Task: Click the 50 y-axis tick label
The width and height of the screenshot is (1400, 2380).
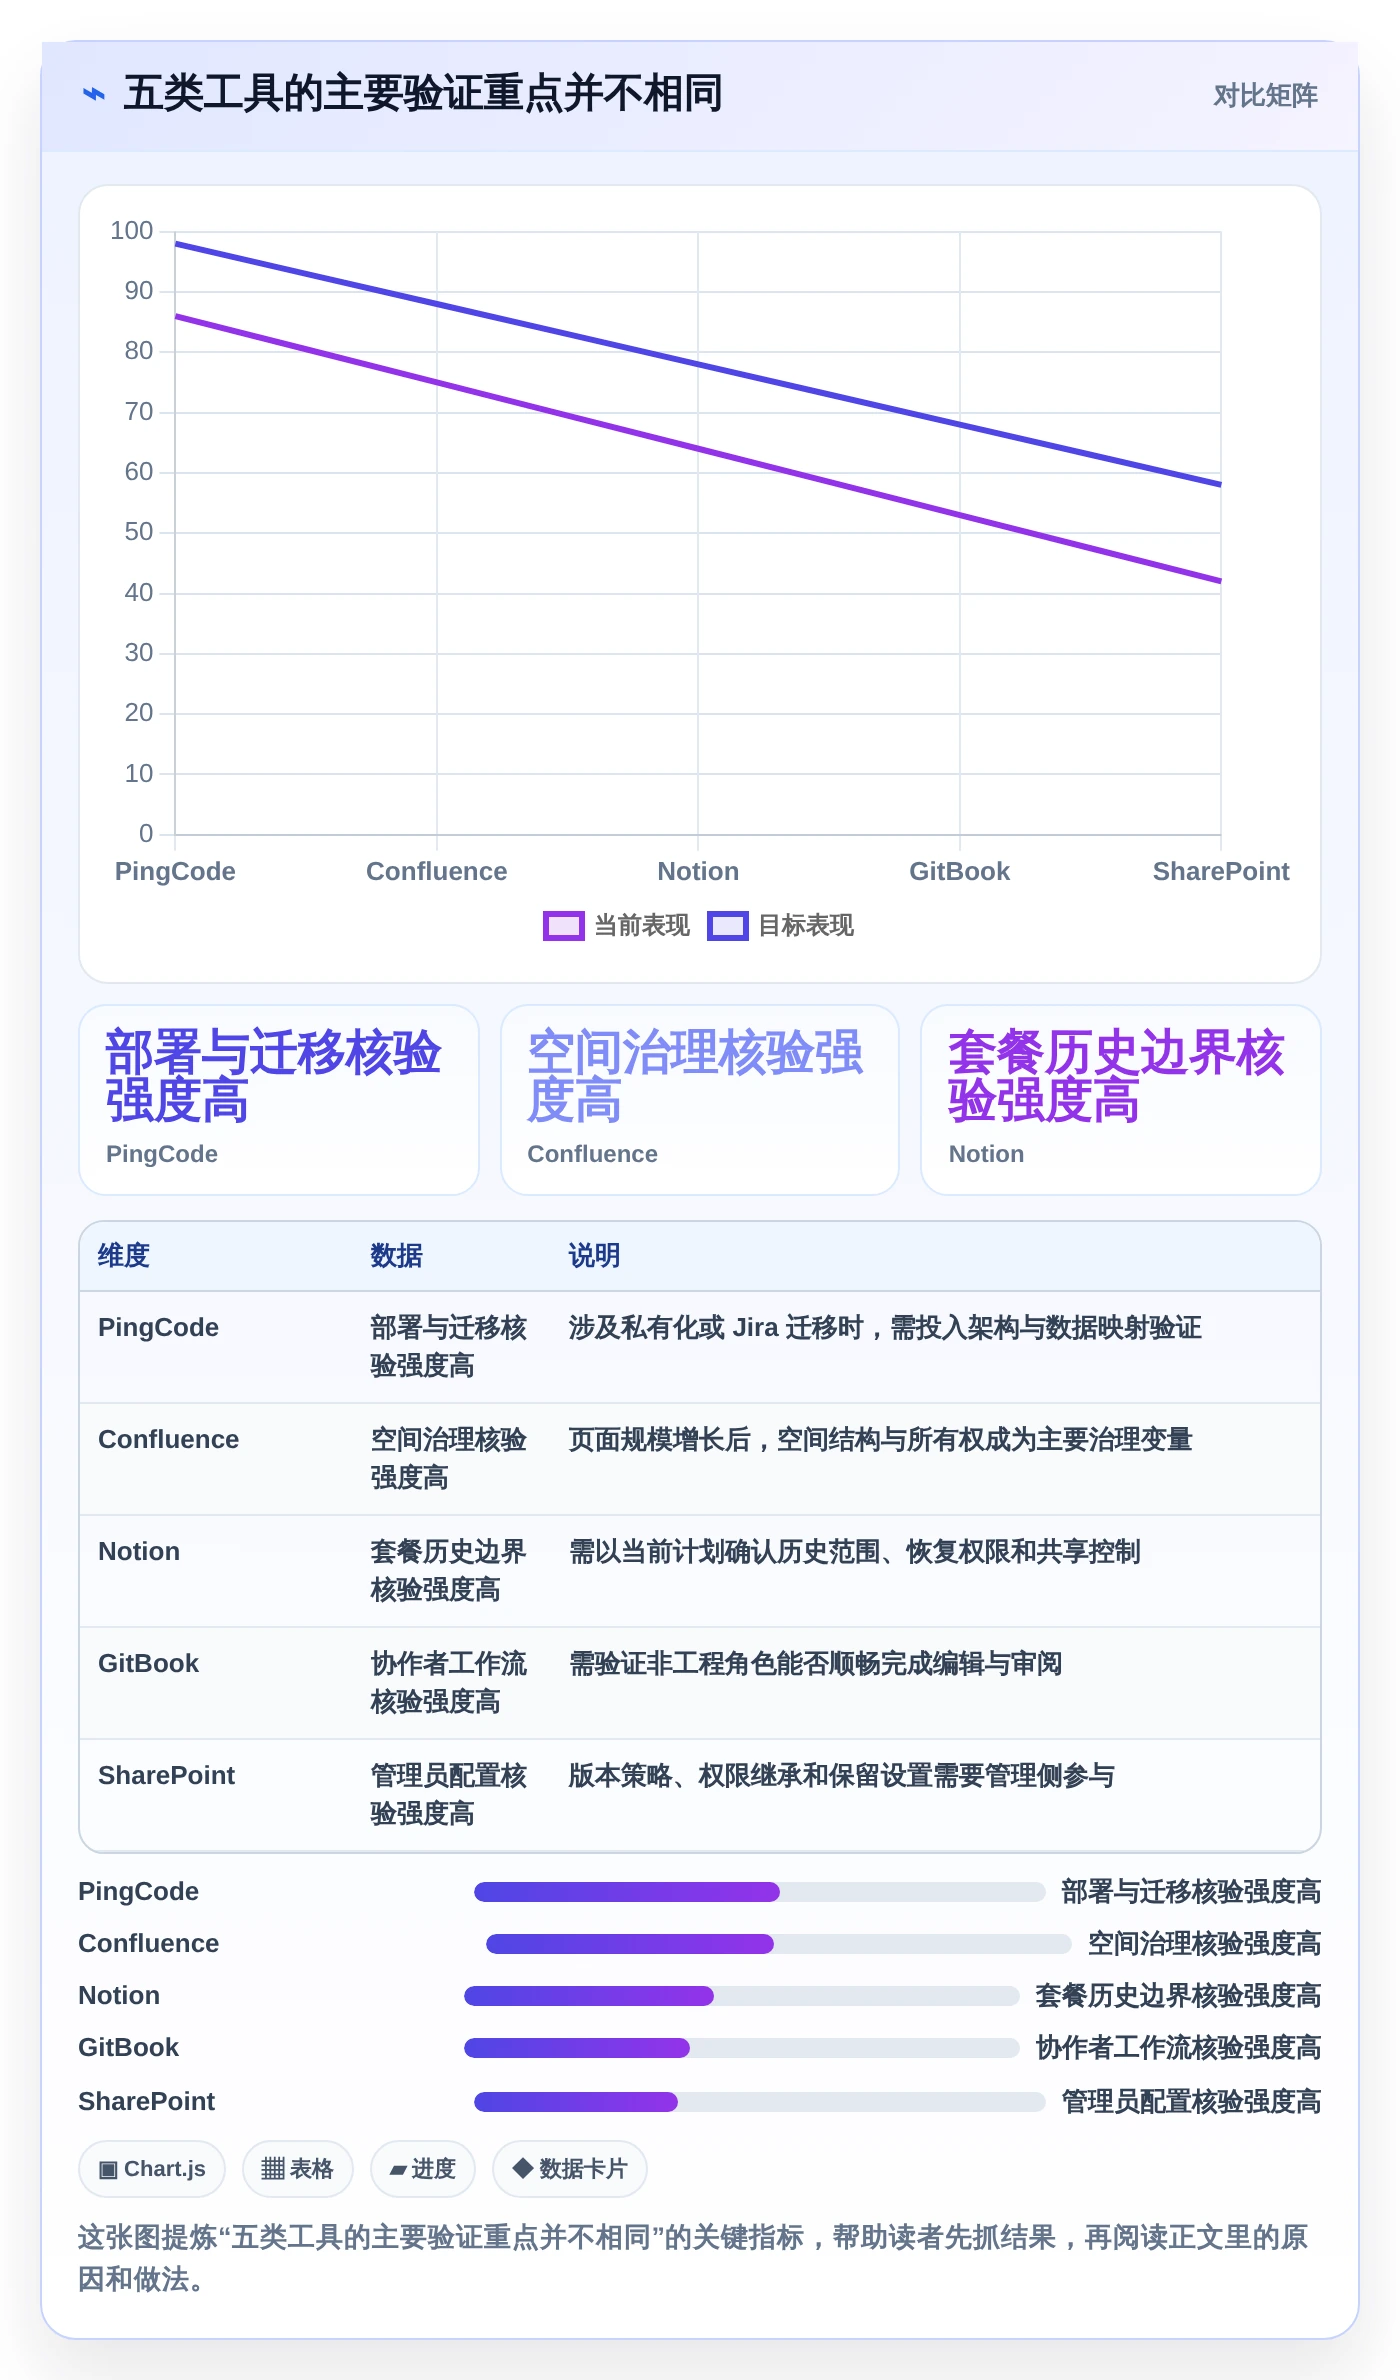Action: pos(139,532)
